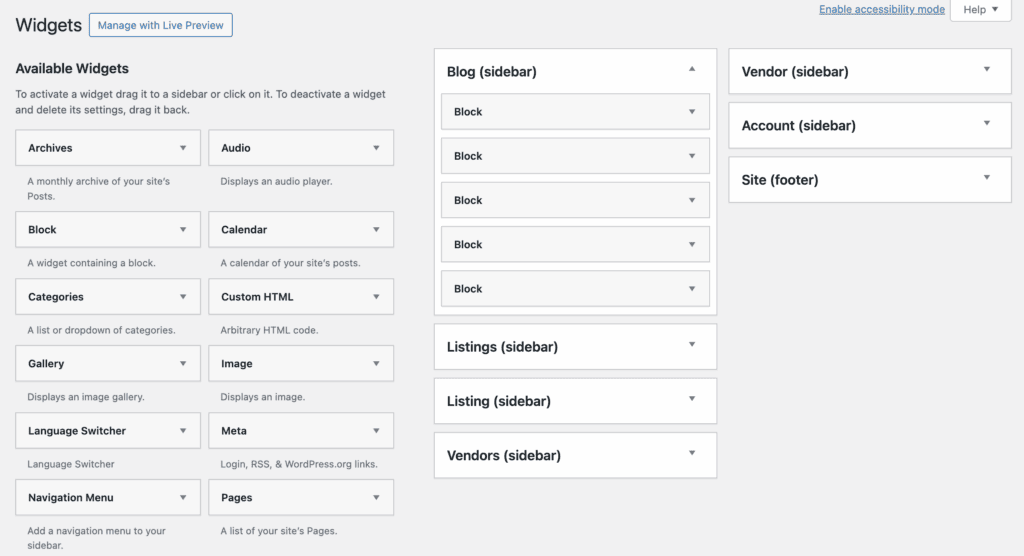Click 'Login, RSS, & WordPress.org links.' description

pos(298,465)
